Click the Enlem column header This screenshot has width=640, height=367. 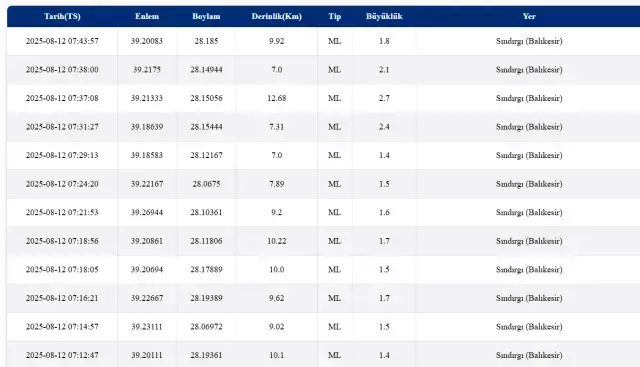(147, 16)
